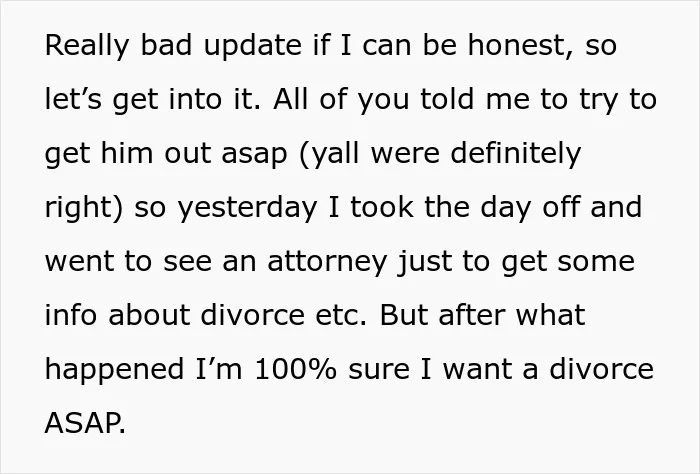The image size is (700, 474).
Task: Click on the word "honest,"
Action: [x=521, y=46]
